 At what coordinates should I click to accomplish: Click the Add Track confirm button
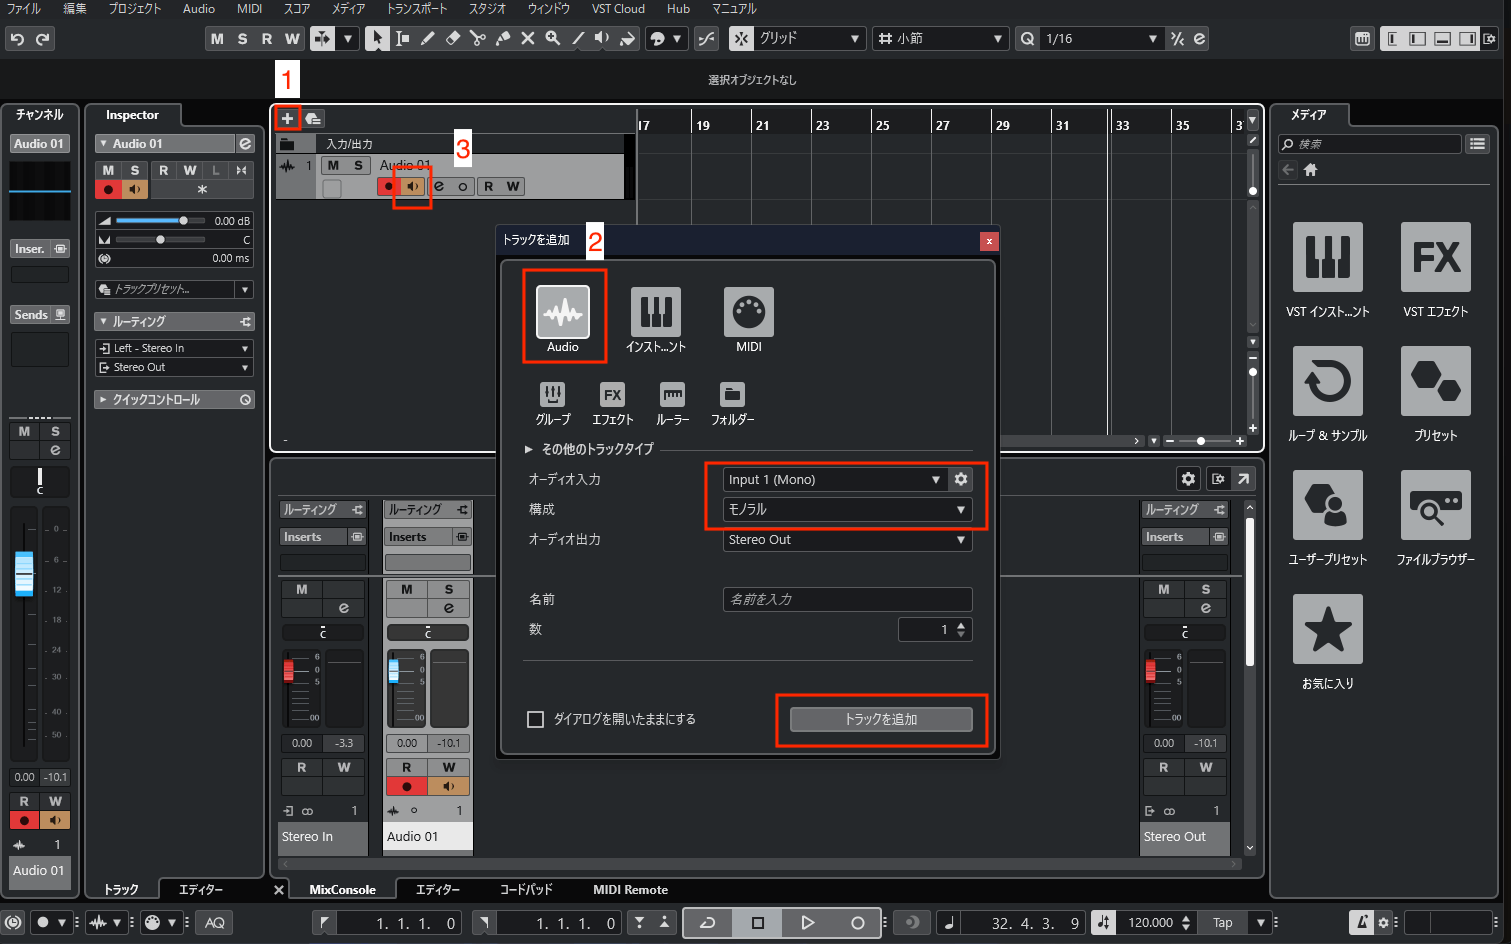click(881, 719)
